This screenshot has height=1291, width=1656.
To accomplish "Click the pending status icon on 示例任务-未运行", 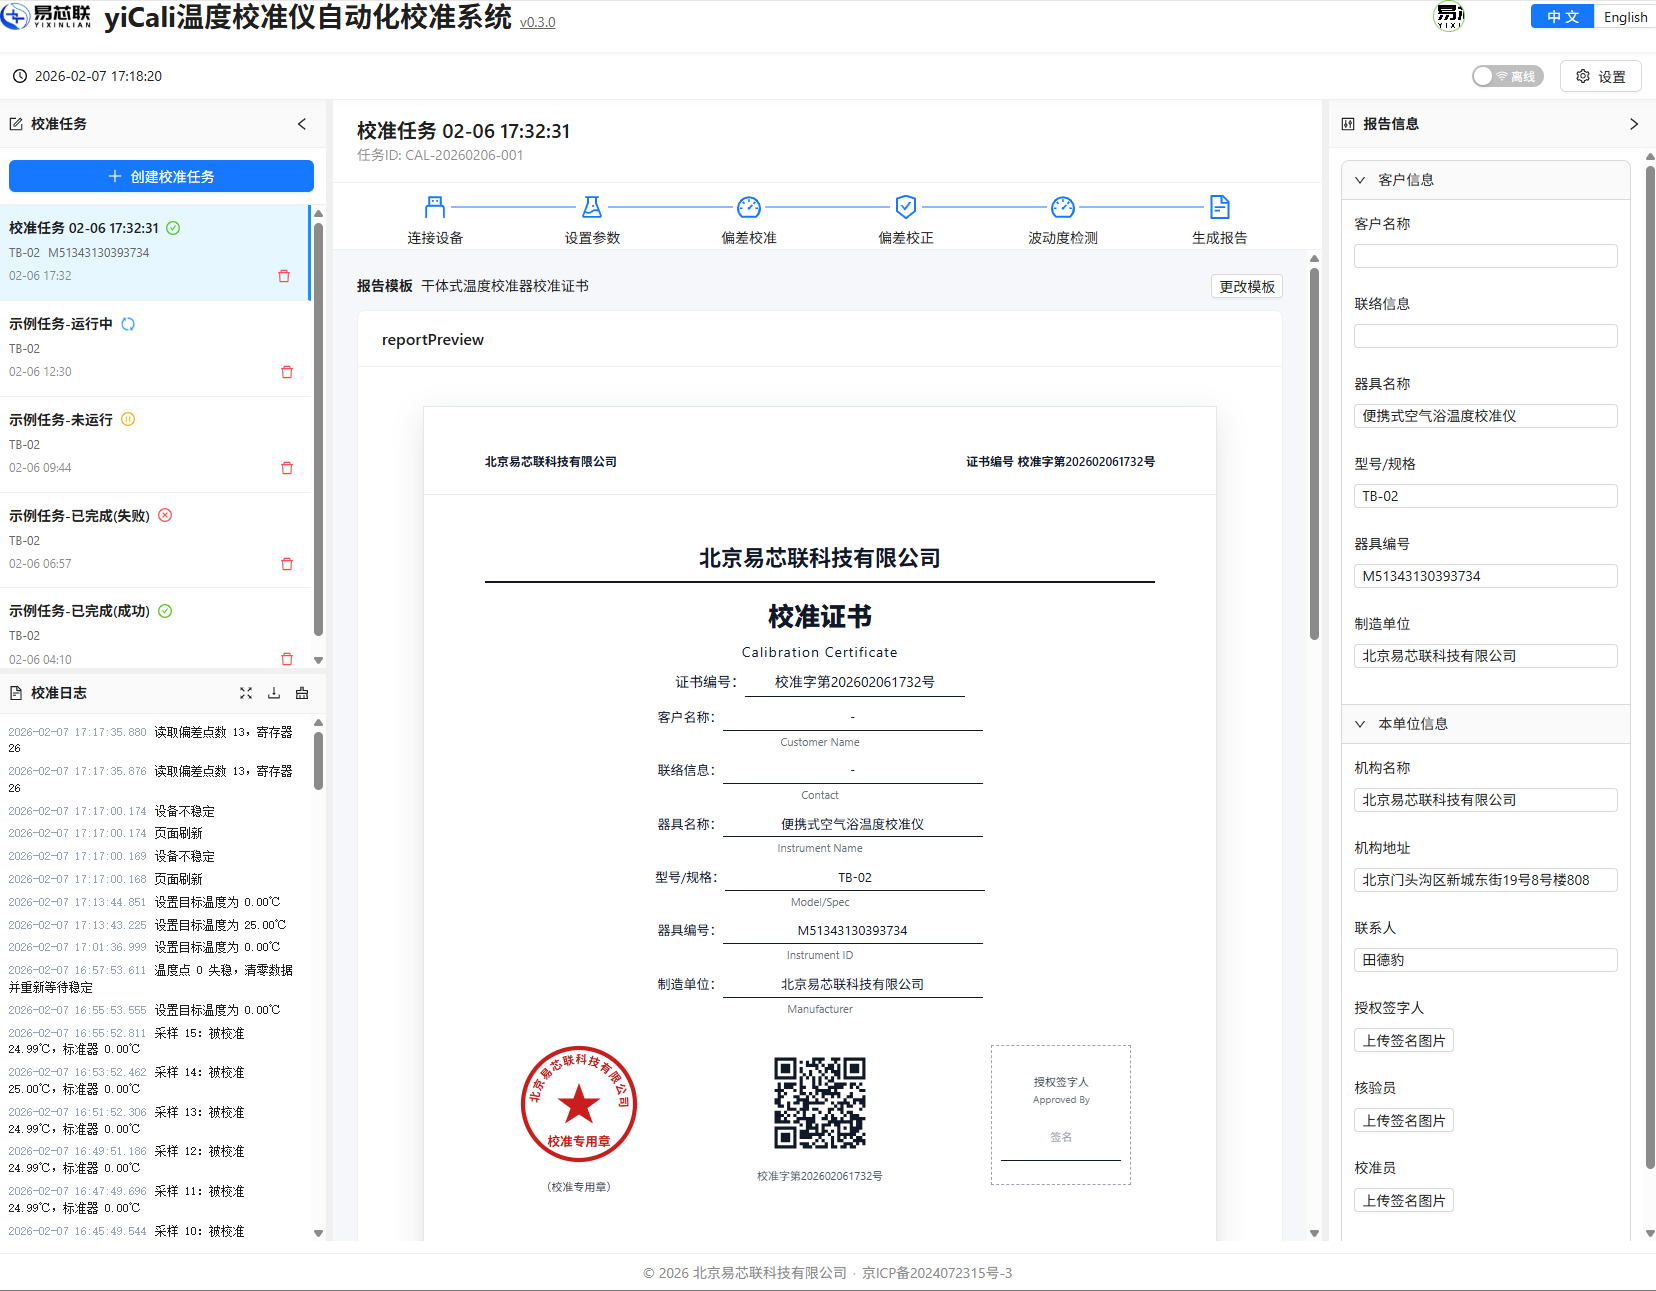I will (128, 420).
